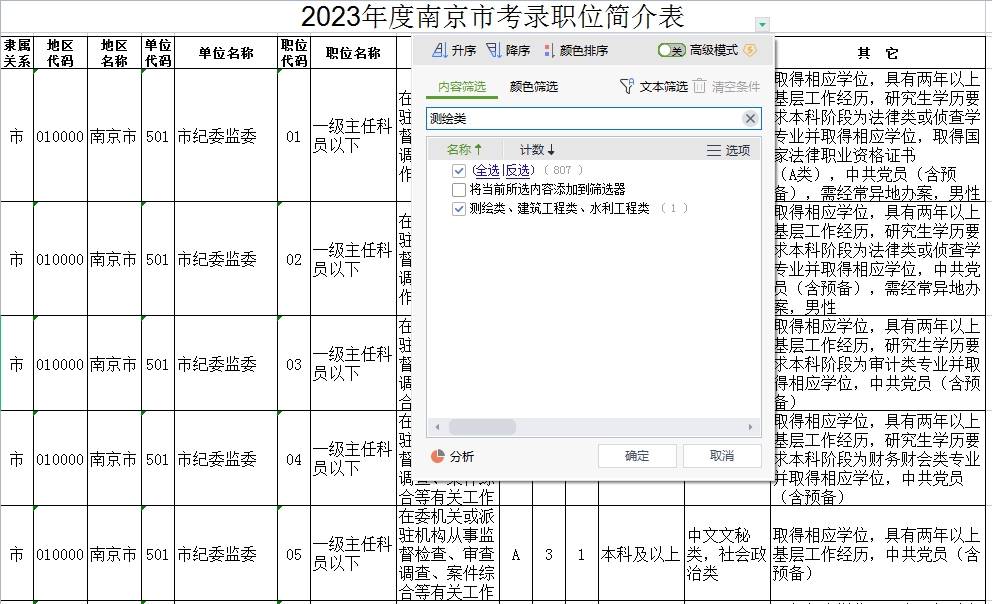Select 010000 cell in row 02
The height and width of the screenshot is (604, 992).
click(60, 259)
